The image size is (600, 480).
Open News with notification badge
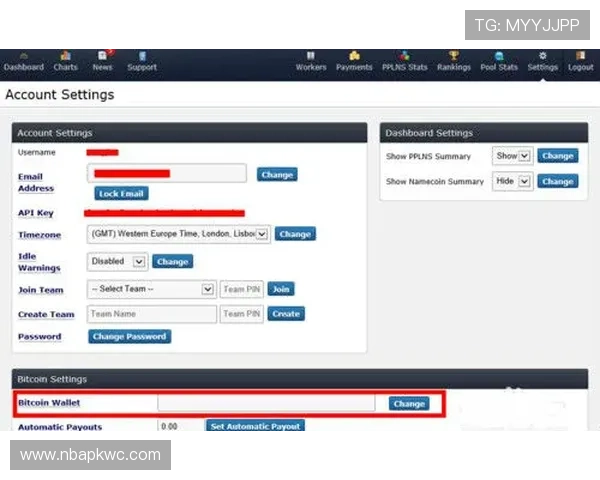(x=102, y=61)
